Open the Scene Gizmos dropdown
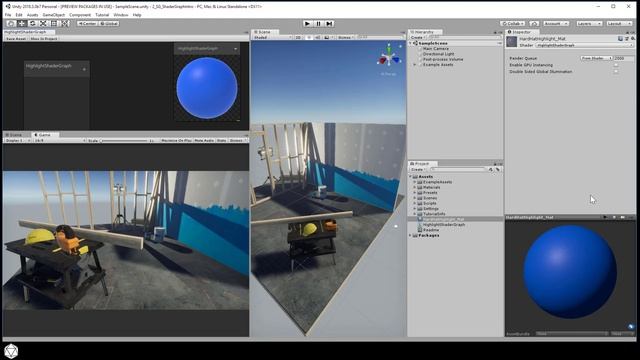Screen dimensions: 640x360 click(346, 38)
